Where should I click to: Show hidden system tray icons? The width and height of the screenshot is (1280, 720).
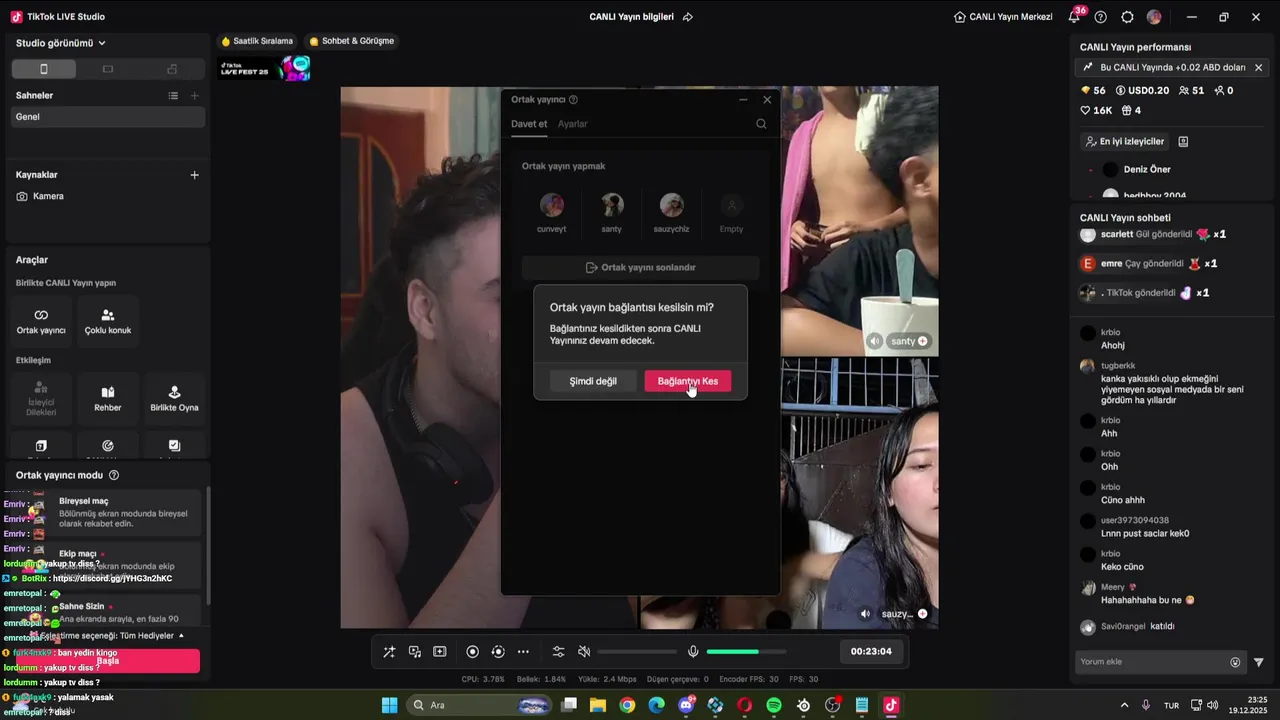point(1124,705)
